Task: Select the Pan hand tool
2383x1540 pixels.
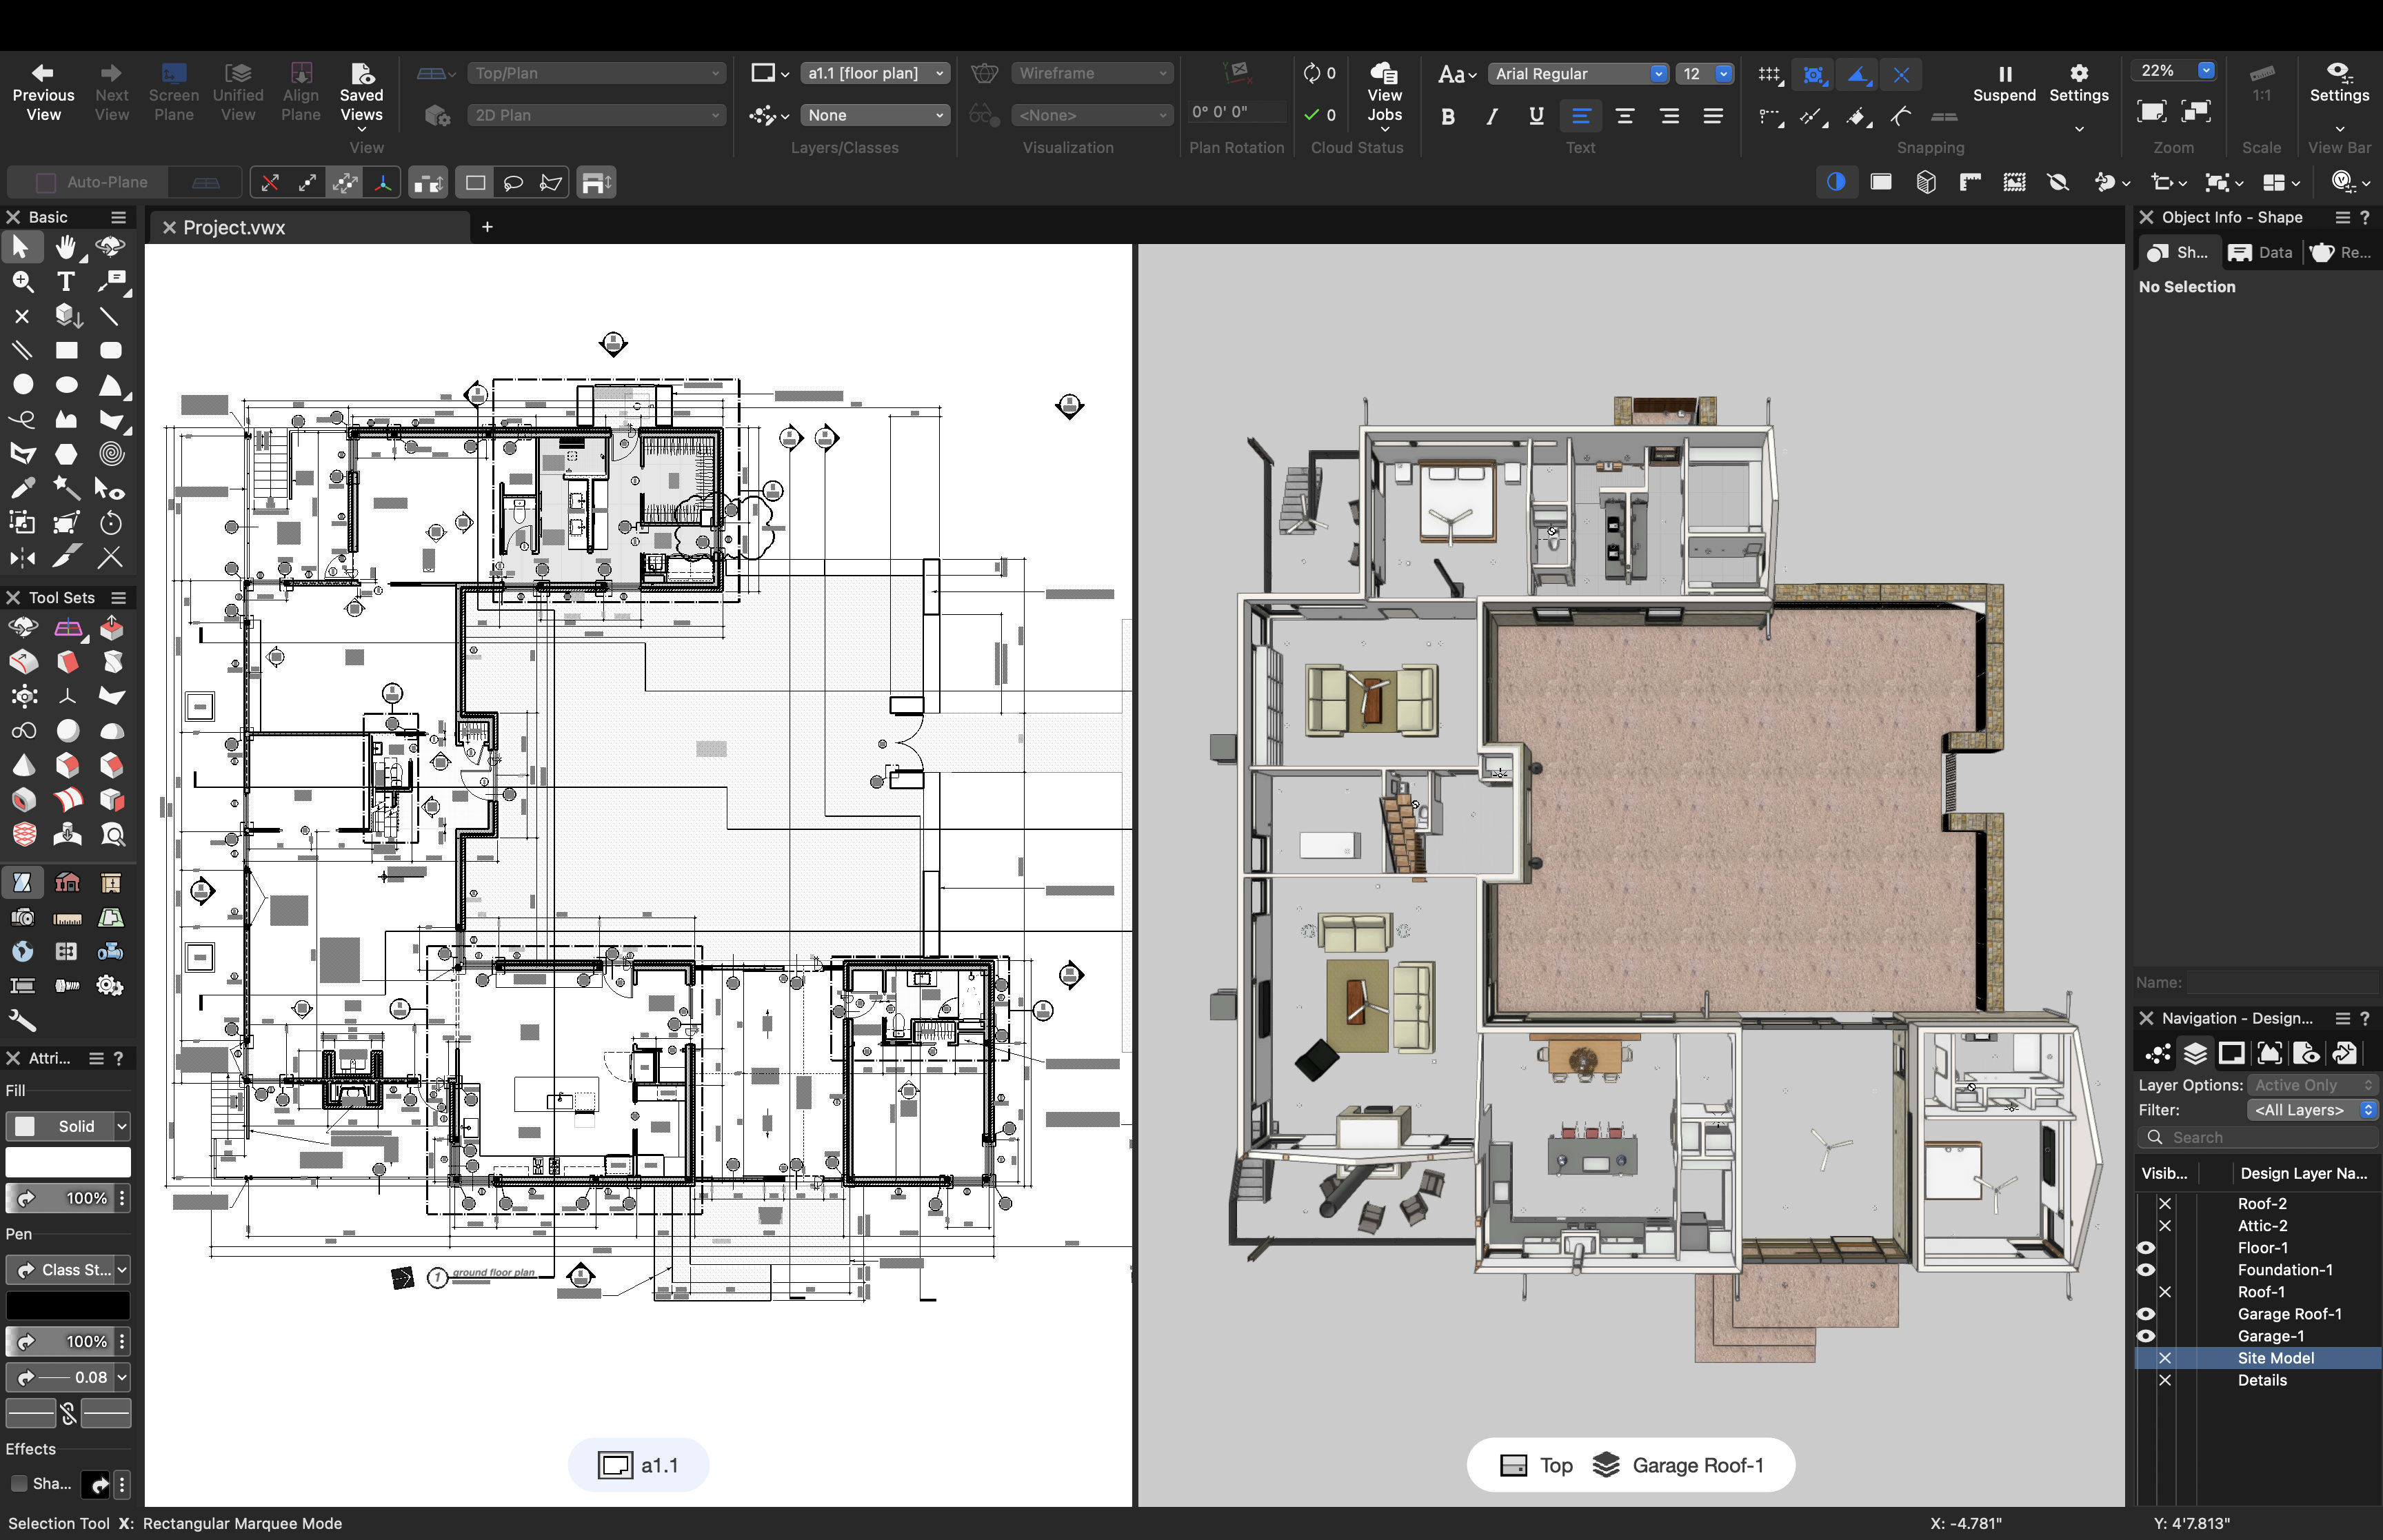Action: point(66,247)
